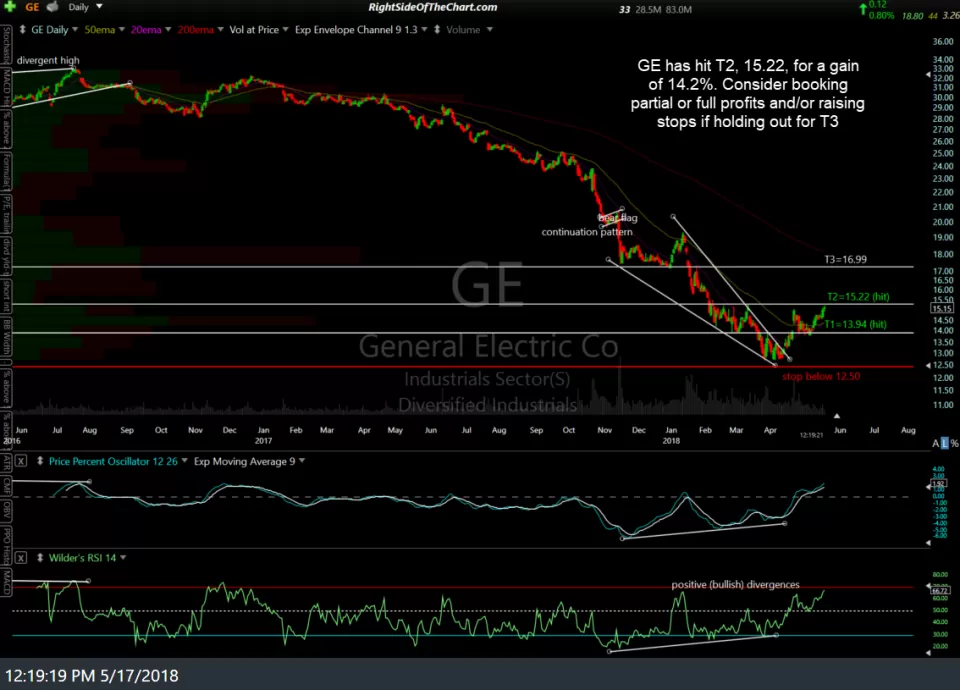Toggle the % percent scale button
This screenshot has width=960, height=690.
click(954, 443)
